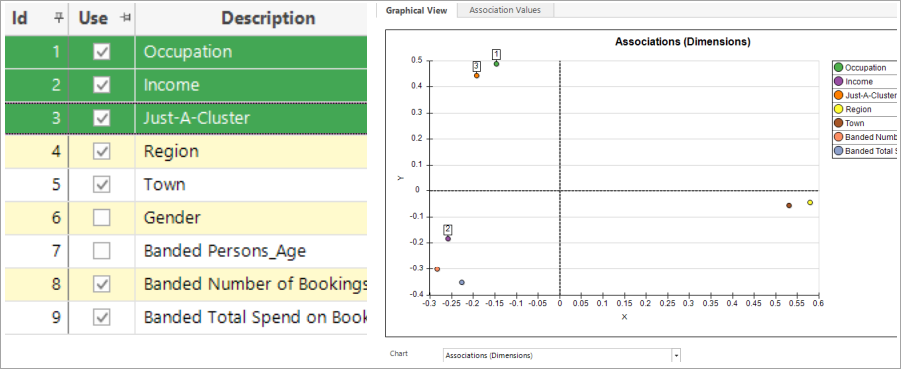The height and width of the screenshot is (369, 901).
Task: Click the Region legend label text
Action: pyautogui.click(x=858, y=109)
